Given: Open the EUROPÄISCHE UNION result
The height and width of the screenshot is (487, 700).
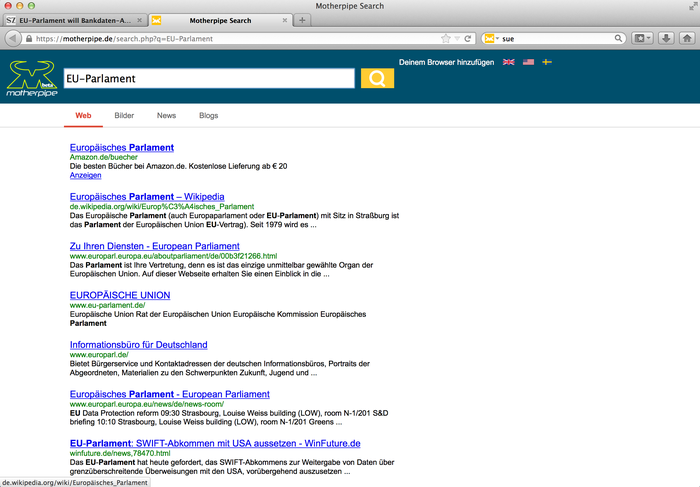Looking at the screenshot, I should pos(120,295).
